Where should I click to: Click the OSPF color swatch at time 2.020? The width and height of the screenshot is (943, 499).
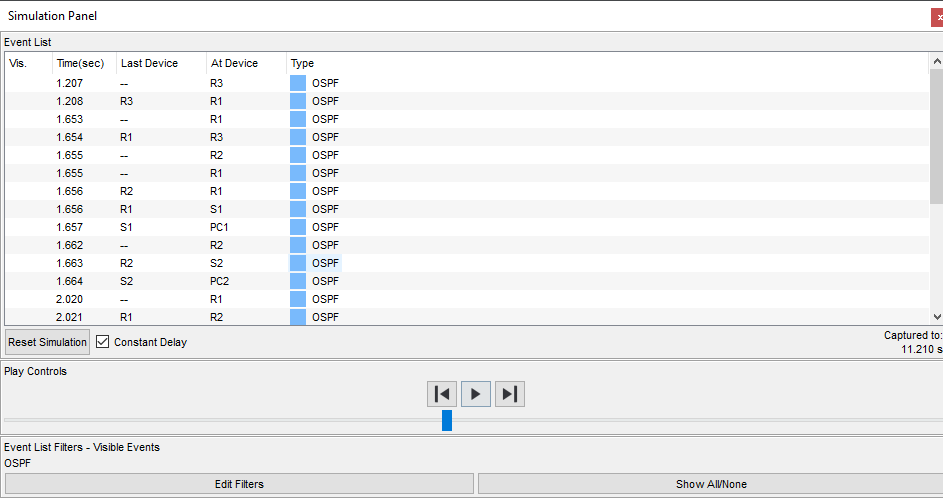click(x=298, y=299)
